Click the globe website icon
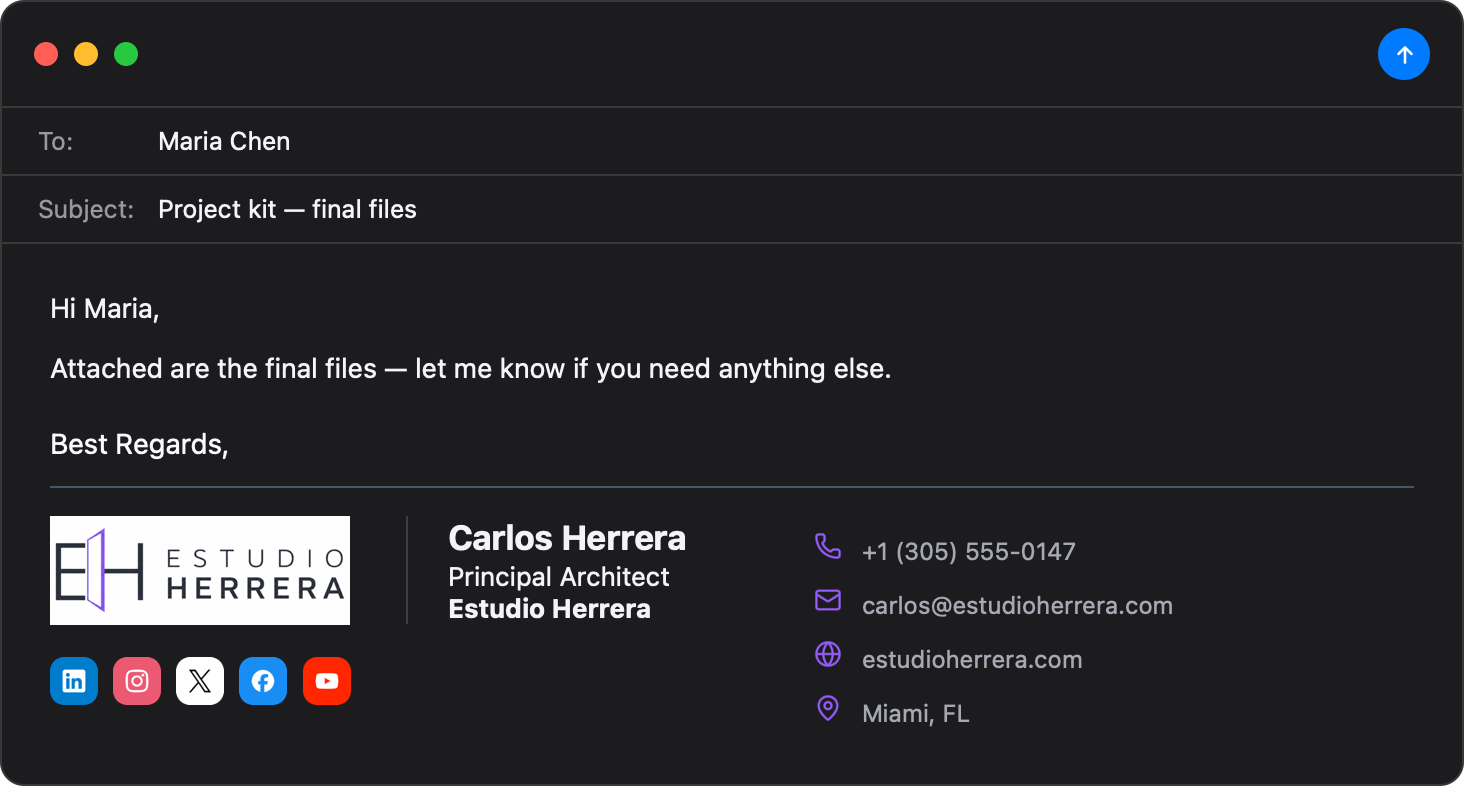Screen dimensions: 1464x786 tap(828, 654)
